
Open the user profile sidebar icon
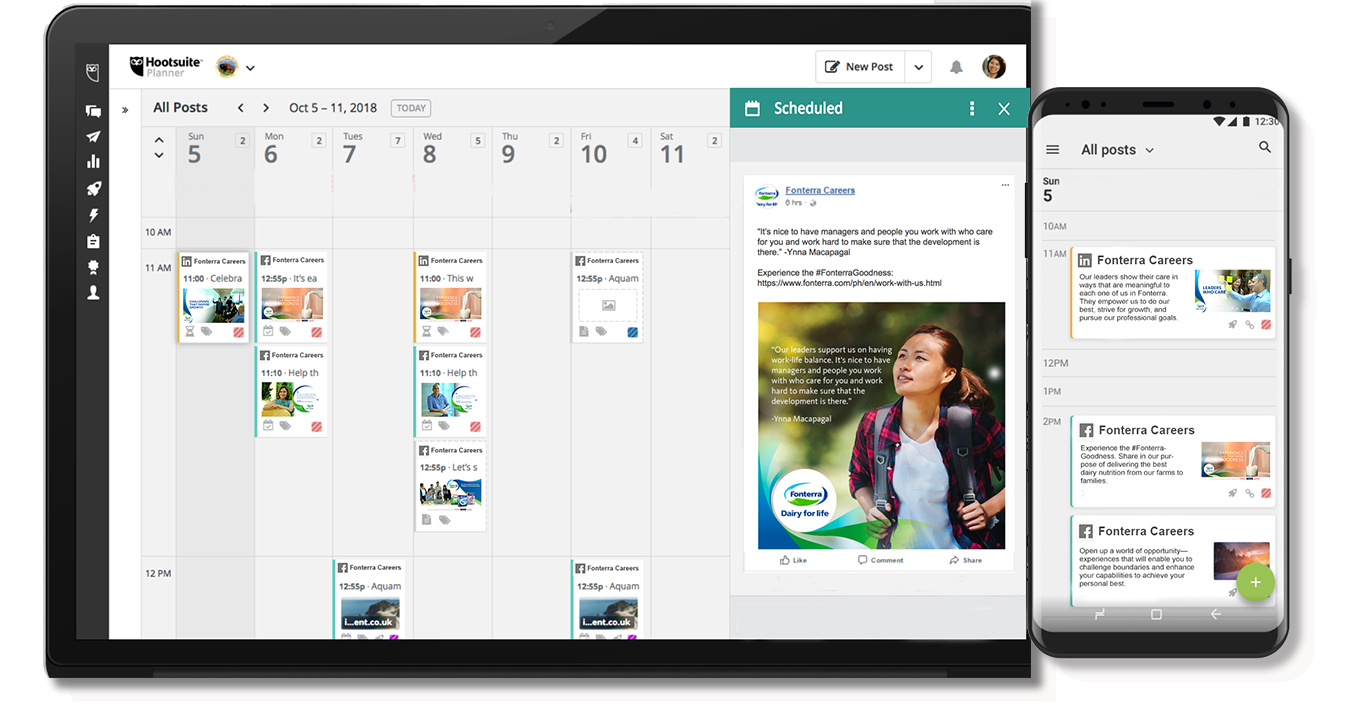click(x=93, y=293)
